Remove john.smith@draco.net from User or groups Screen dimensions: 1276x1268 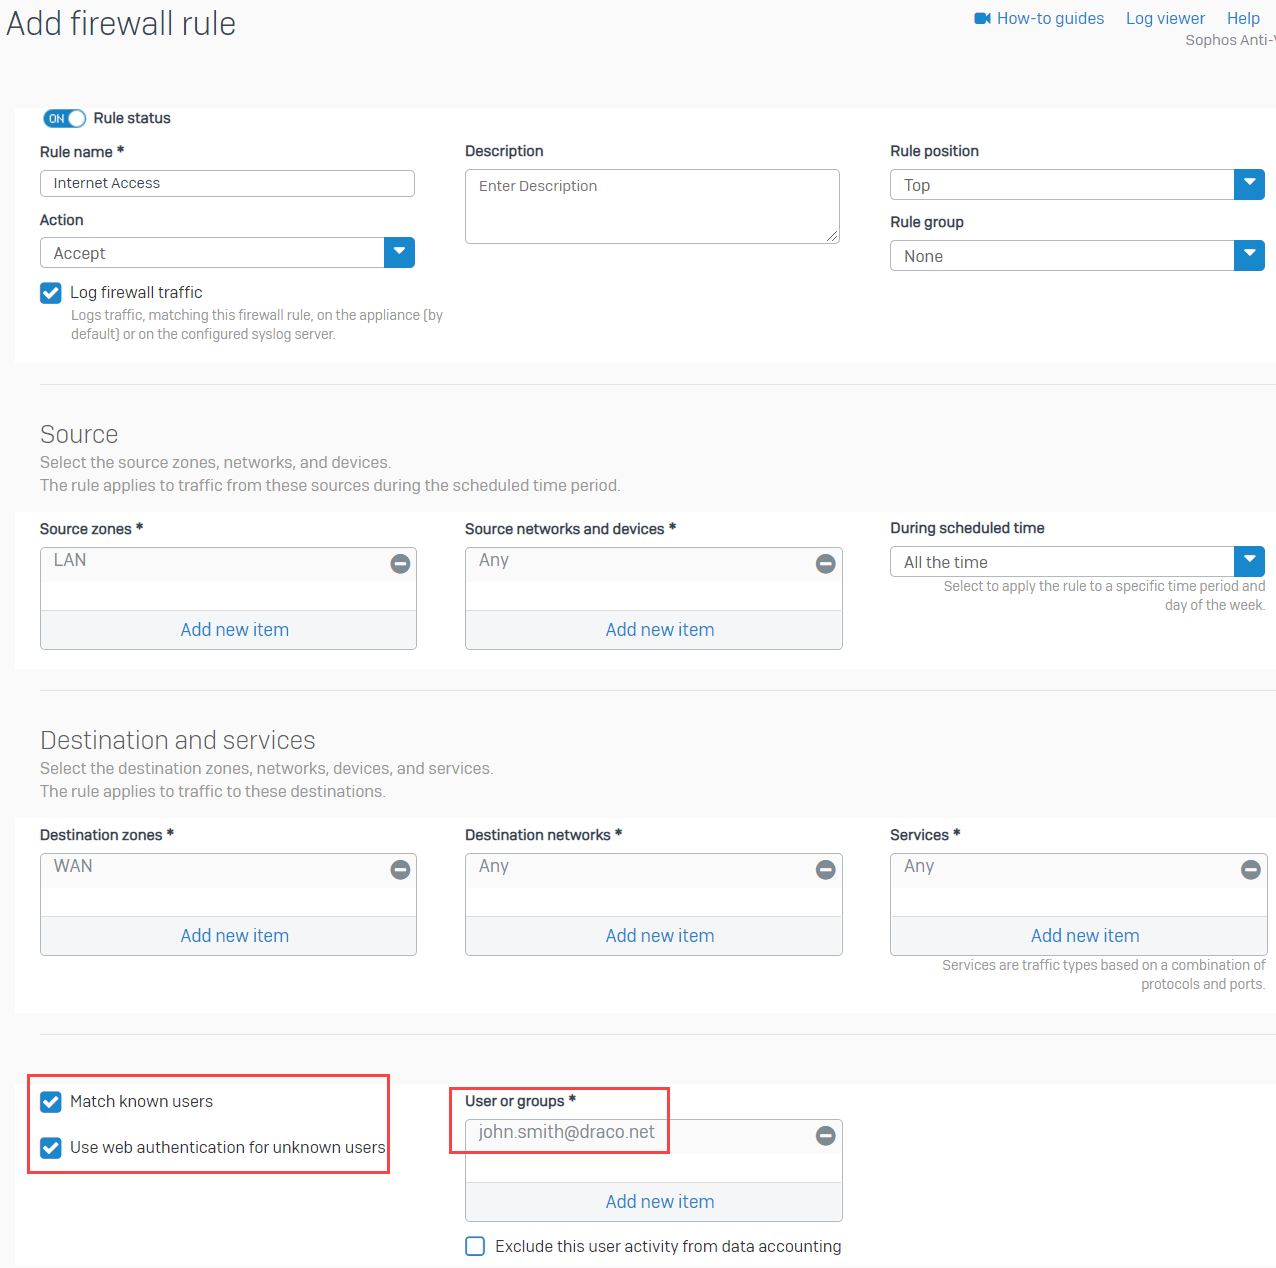click(825, 1136)
